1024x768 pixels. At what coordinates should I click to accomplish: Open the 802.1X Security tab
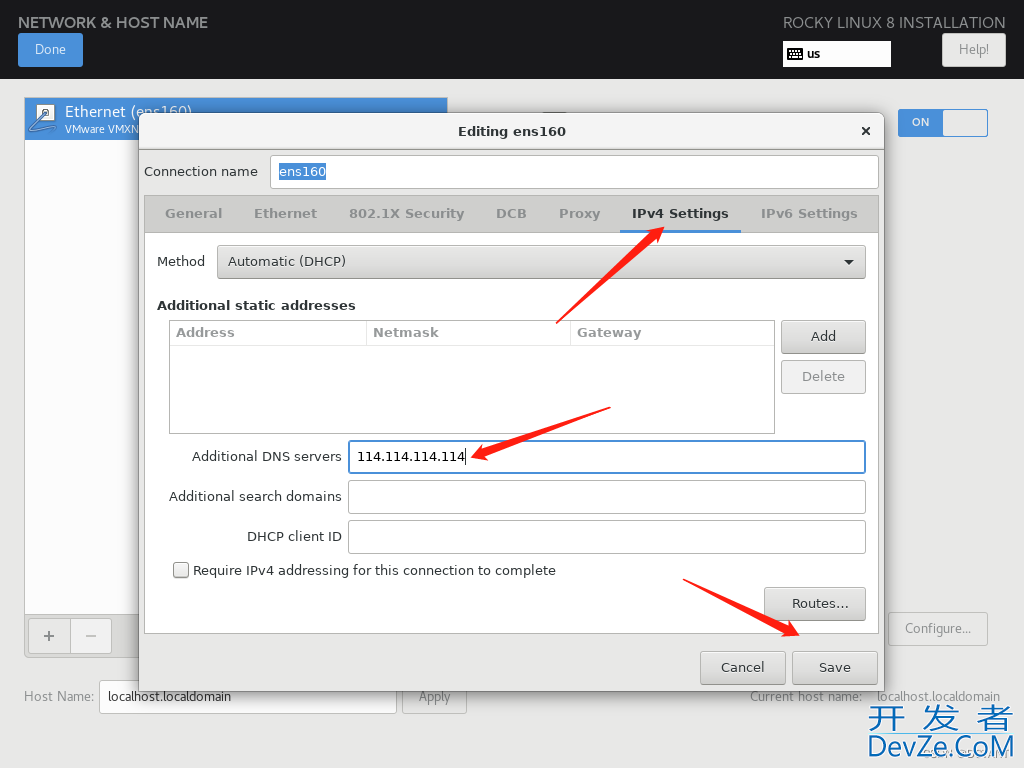[406, 214]
